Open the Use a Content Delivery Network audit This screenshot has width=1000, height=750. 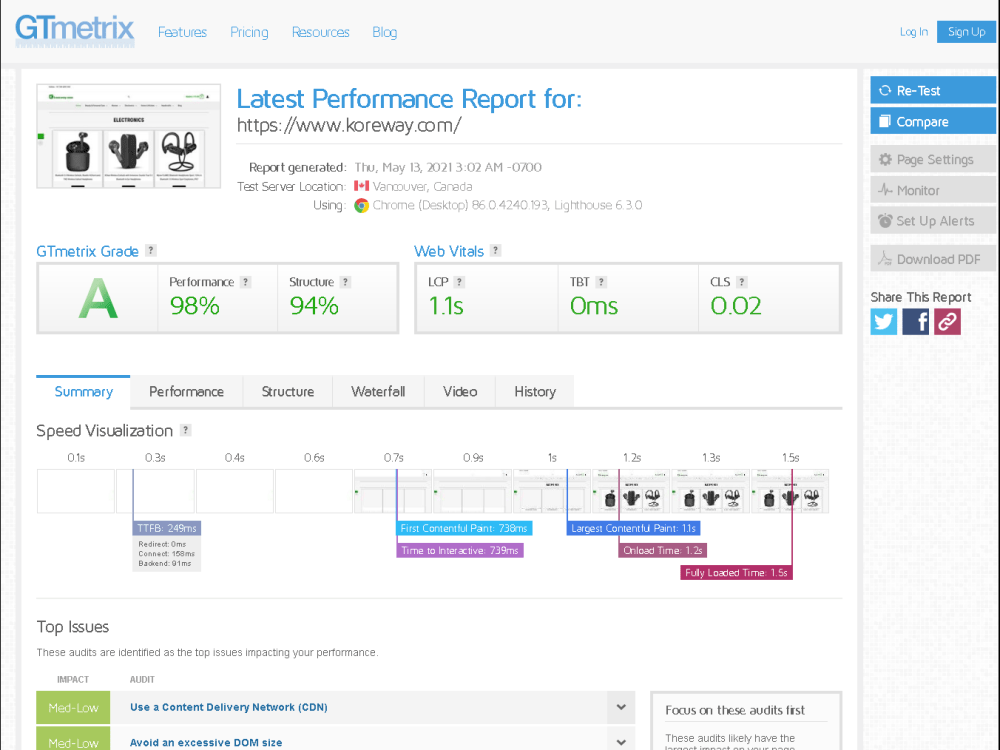(x=228, y=707)
